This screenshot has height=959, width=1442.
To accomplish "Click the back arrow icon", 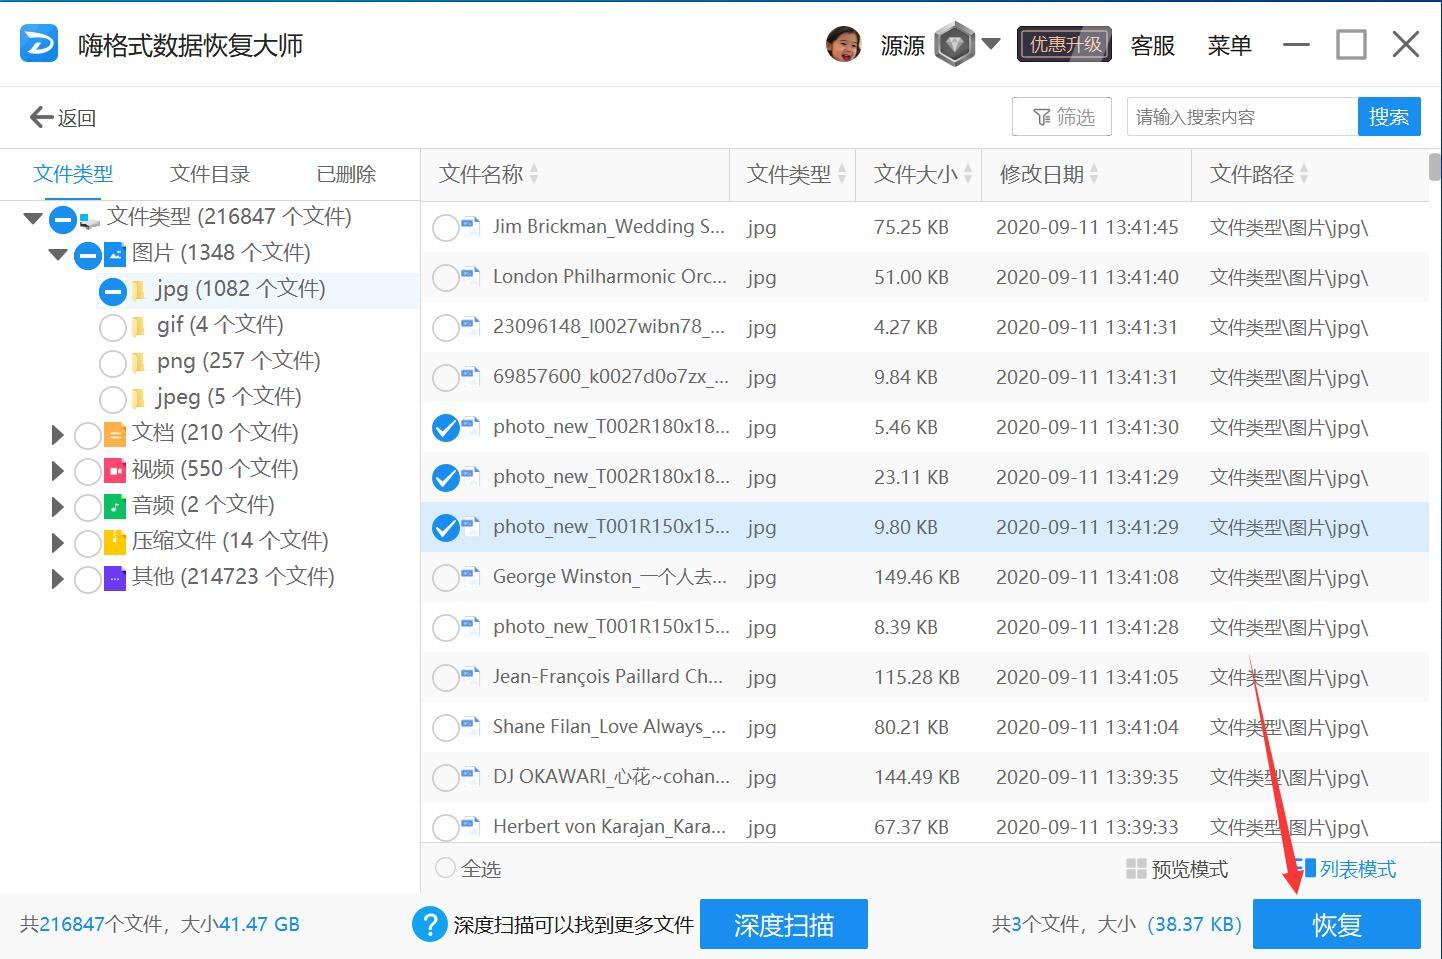I will (x=41, y=117).
